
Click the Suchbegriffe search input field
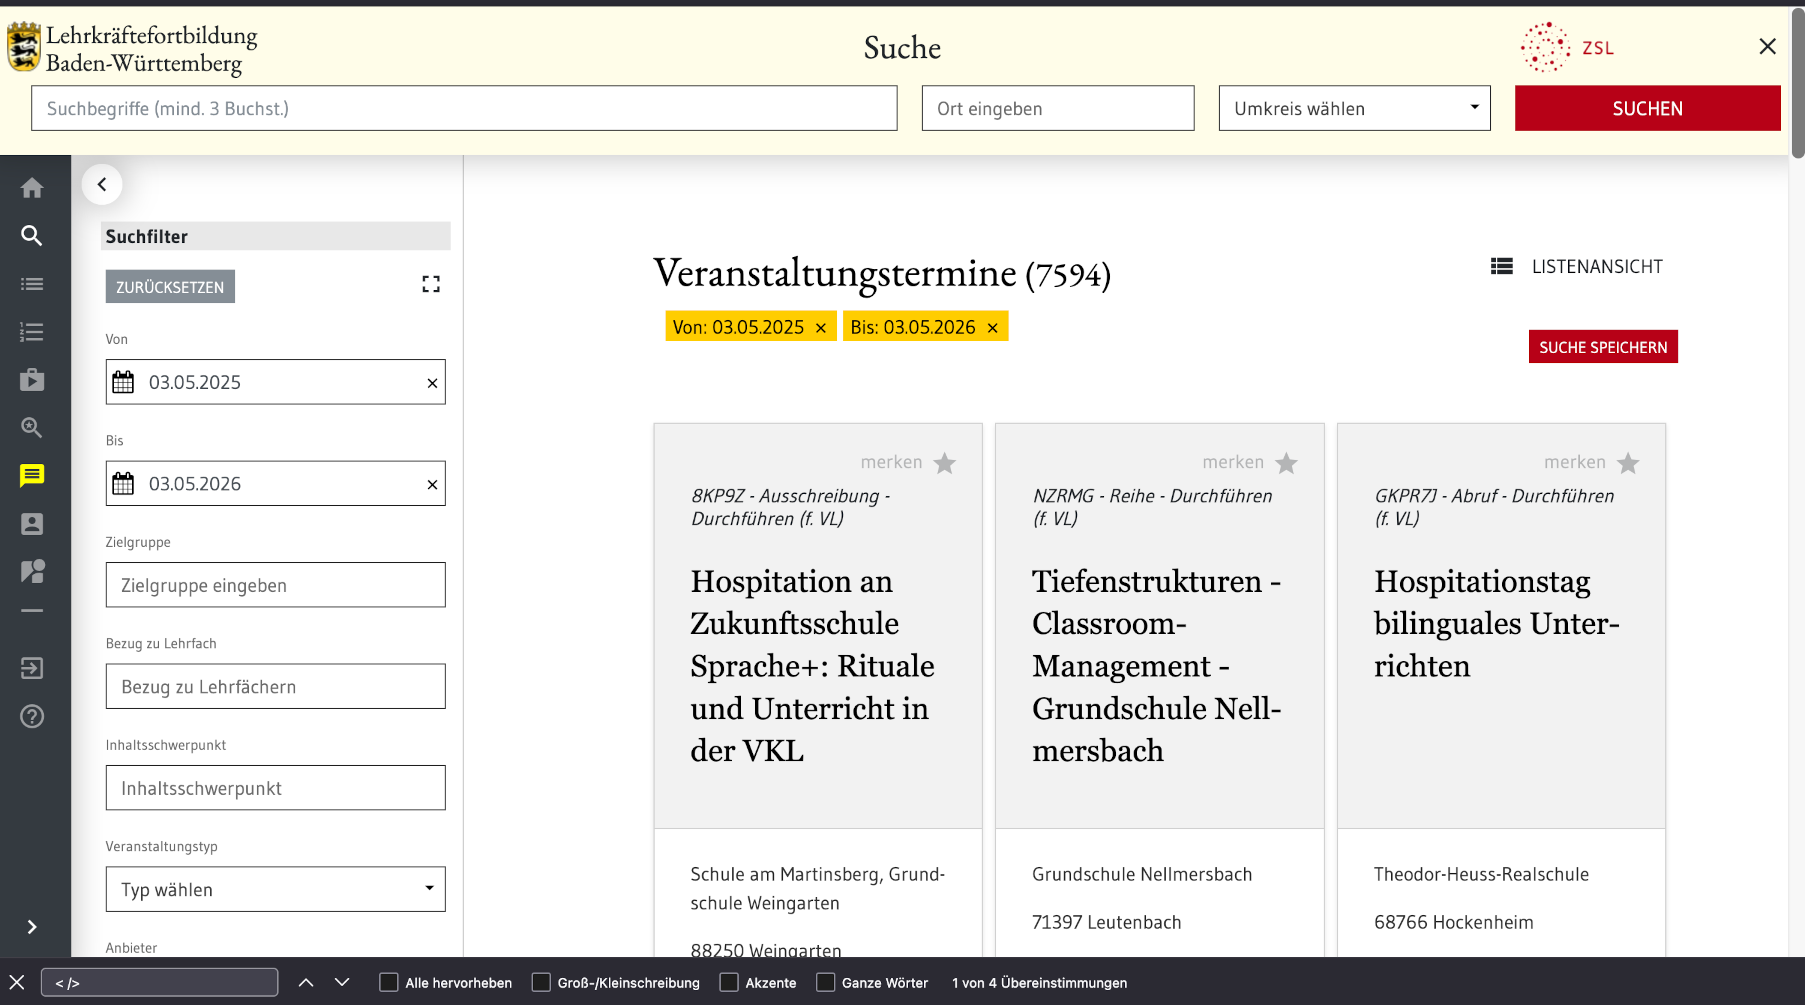click(x=464, y=108)
